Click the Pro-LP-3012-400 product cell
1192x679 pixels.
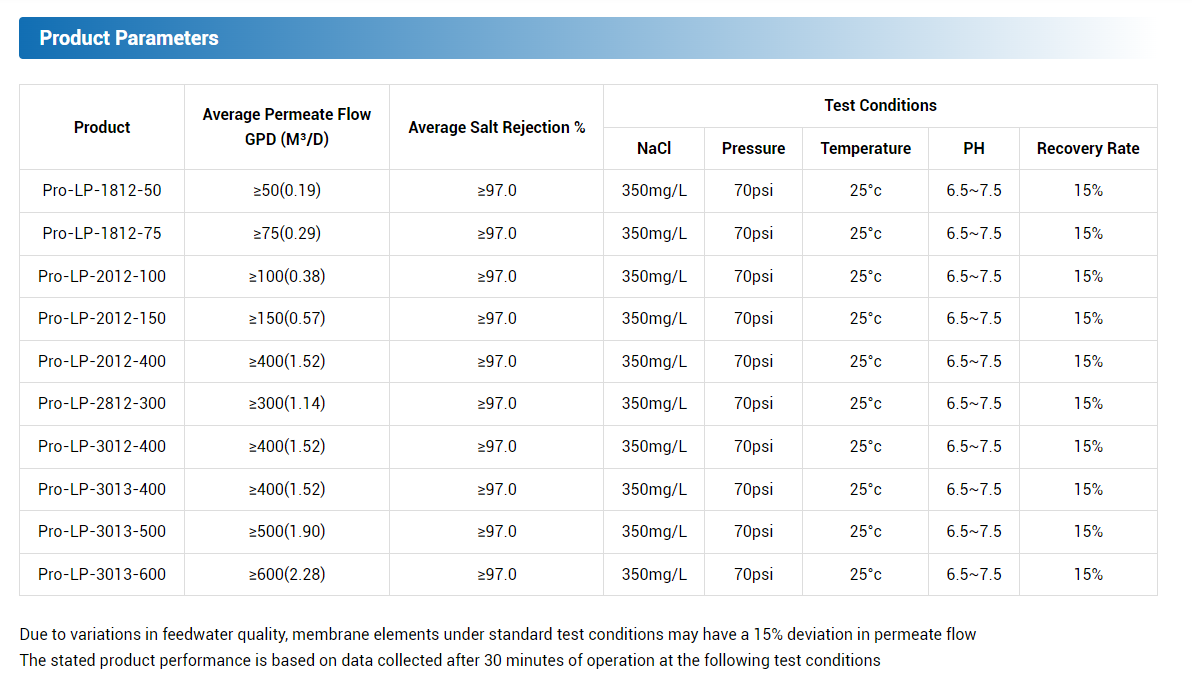click(102, 446)
